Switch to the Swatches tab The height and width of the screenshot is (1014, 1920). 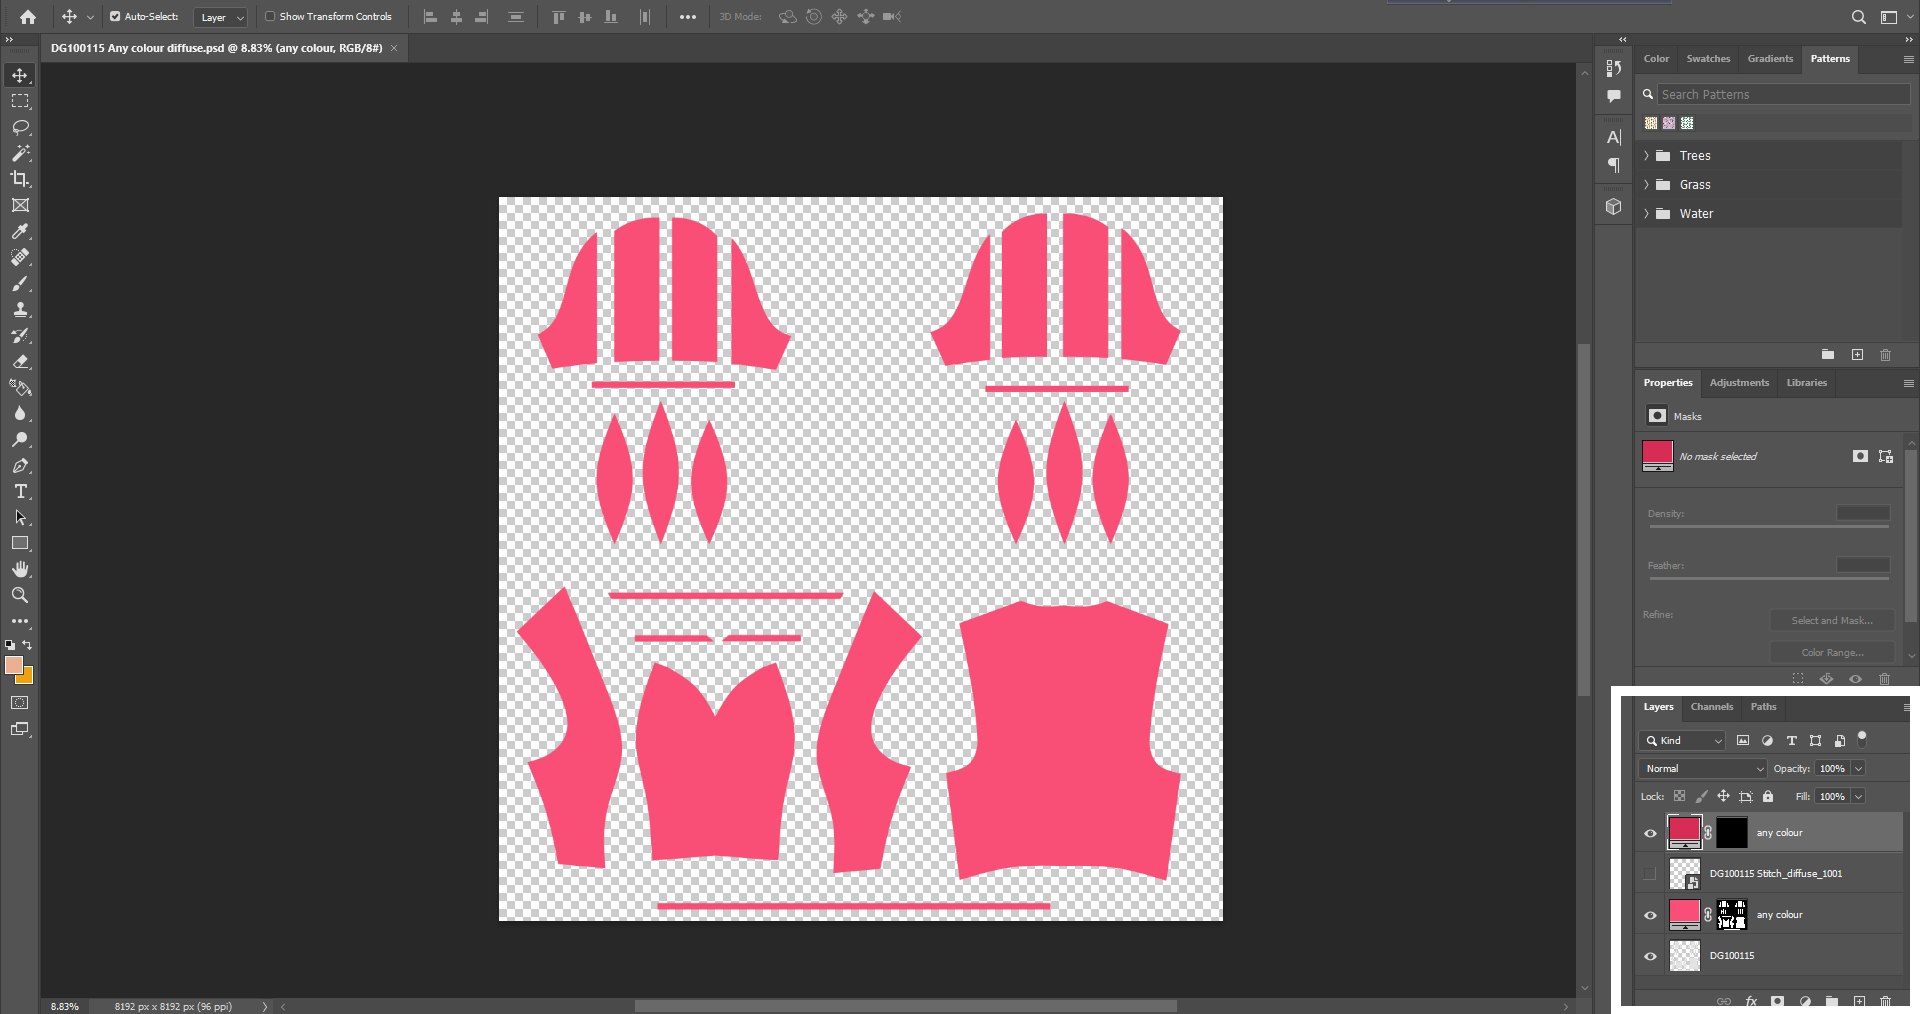click(x=1708, y=59)
